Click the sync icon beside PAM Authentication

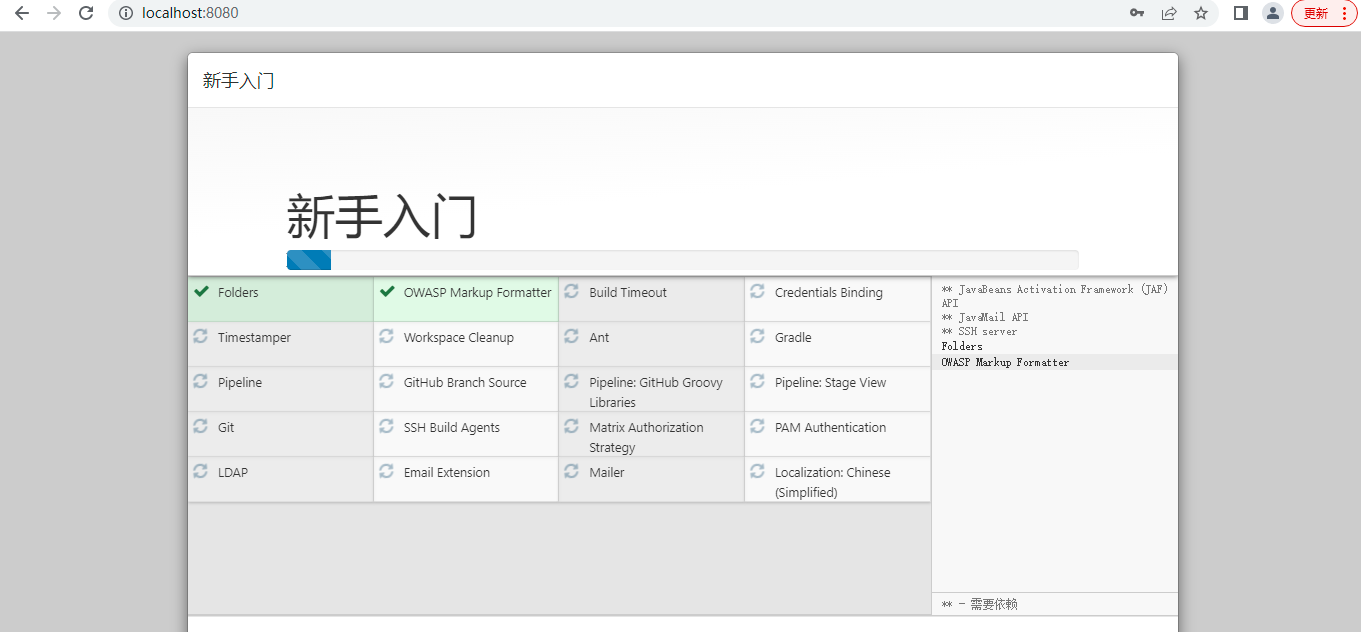(757, 426)
